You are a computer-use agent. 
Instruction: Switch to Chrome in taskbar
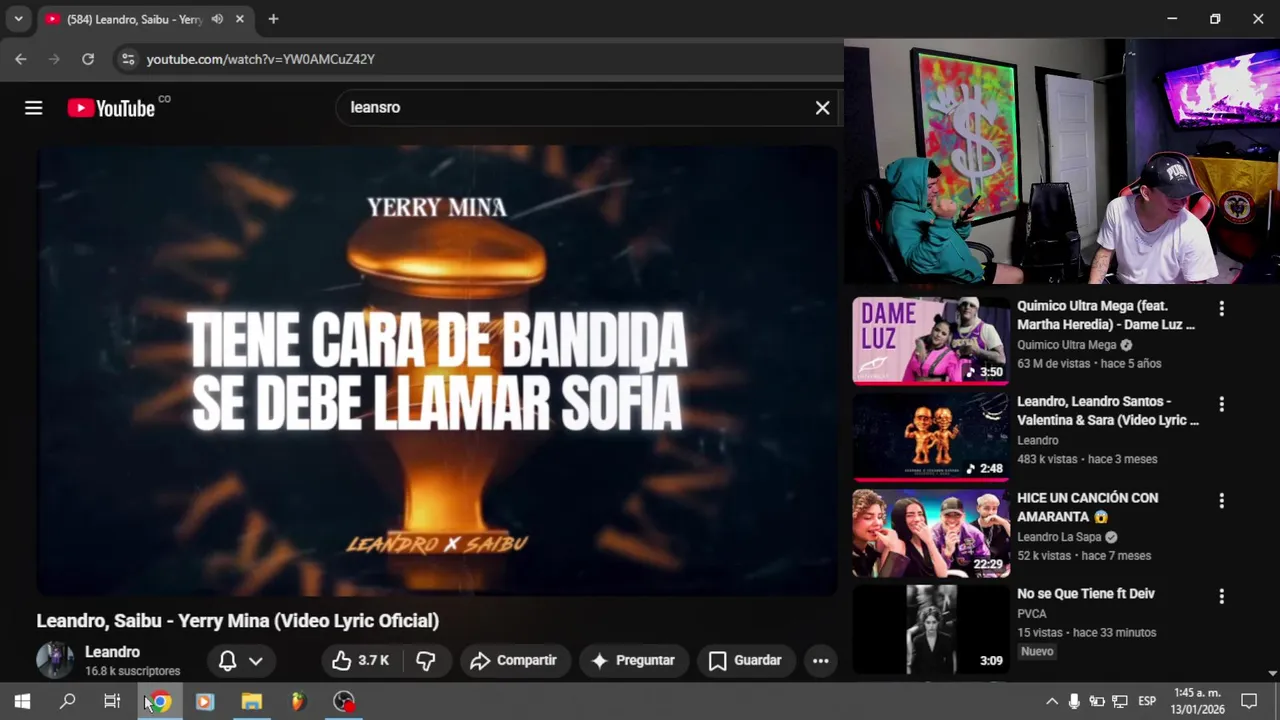click(x=160, y=701)
